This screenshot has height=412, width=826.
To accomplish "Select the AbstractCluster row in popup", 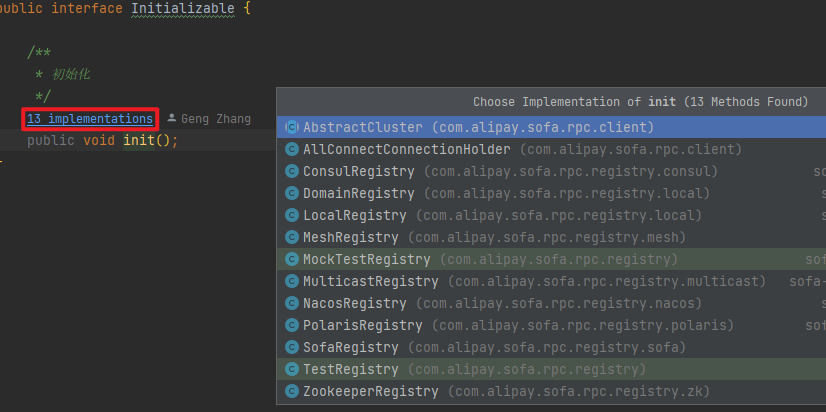I will (551, 127).
